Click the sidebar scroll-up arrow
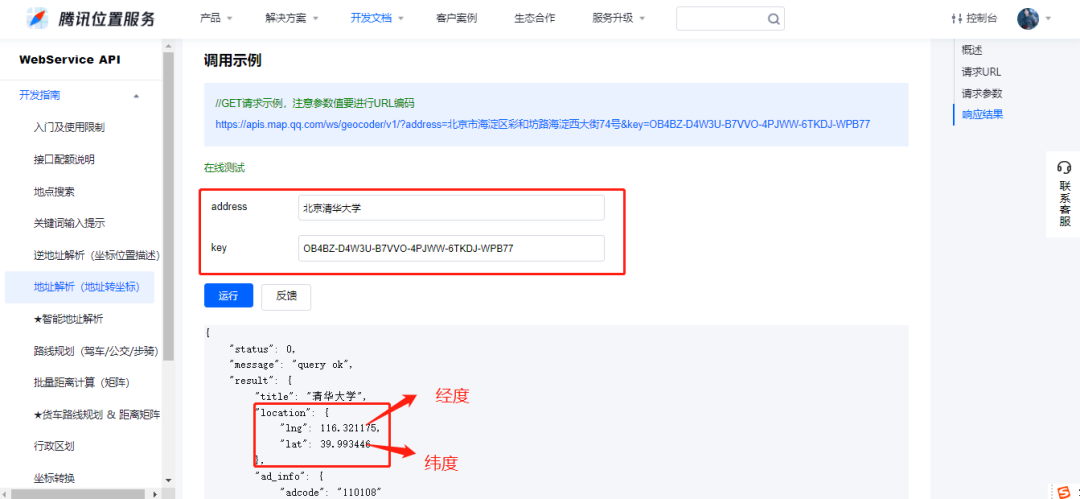Viewport: 1080px width, 499px height. tap(168, 45)
